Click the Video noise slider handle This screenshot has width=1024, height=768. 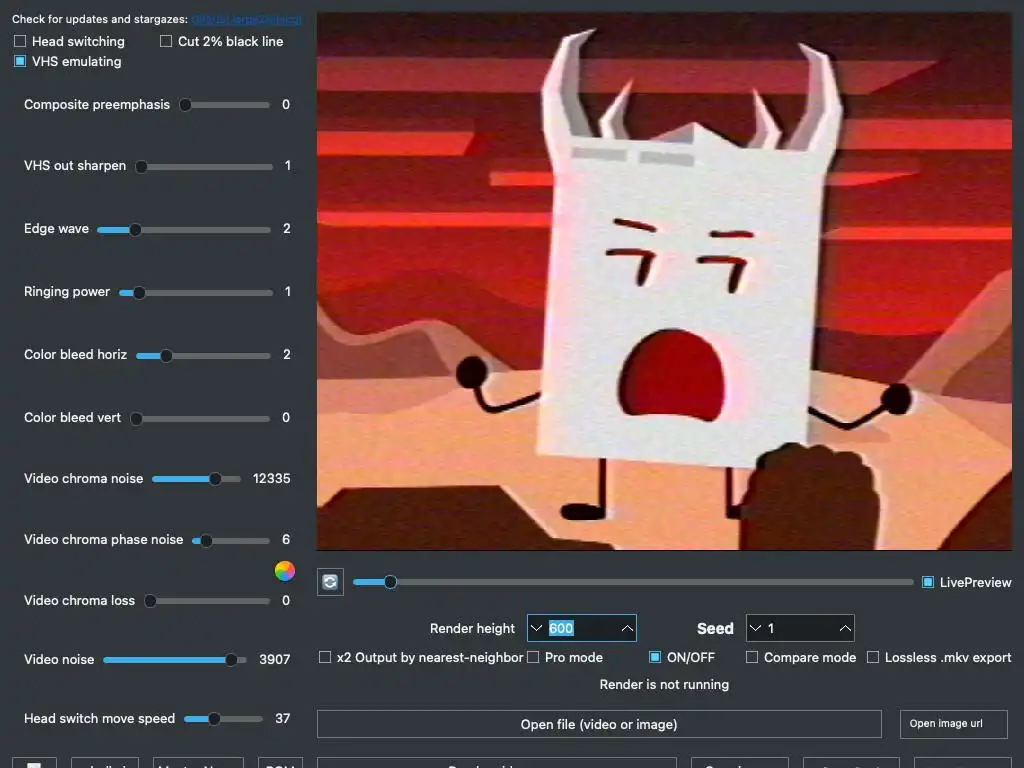point(231,660)
